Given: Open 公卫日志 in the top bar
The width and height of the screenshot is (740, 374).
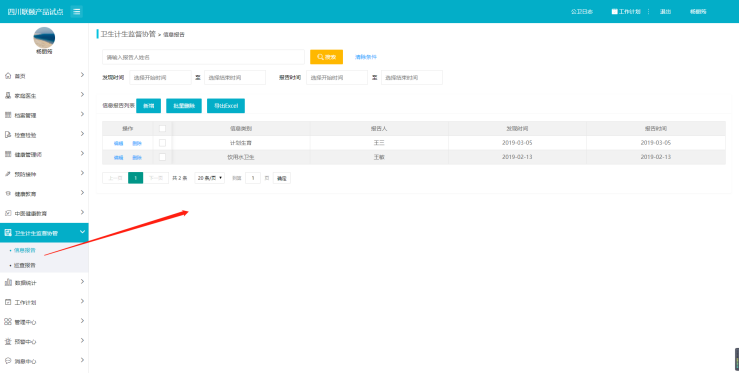Looking at the screenshot, I should [x=581, y=12].
